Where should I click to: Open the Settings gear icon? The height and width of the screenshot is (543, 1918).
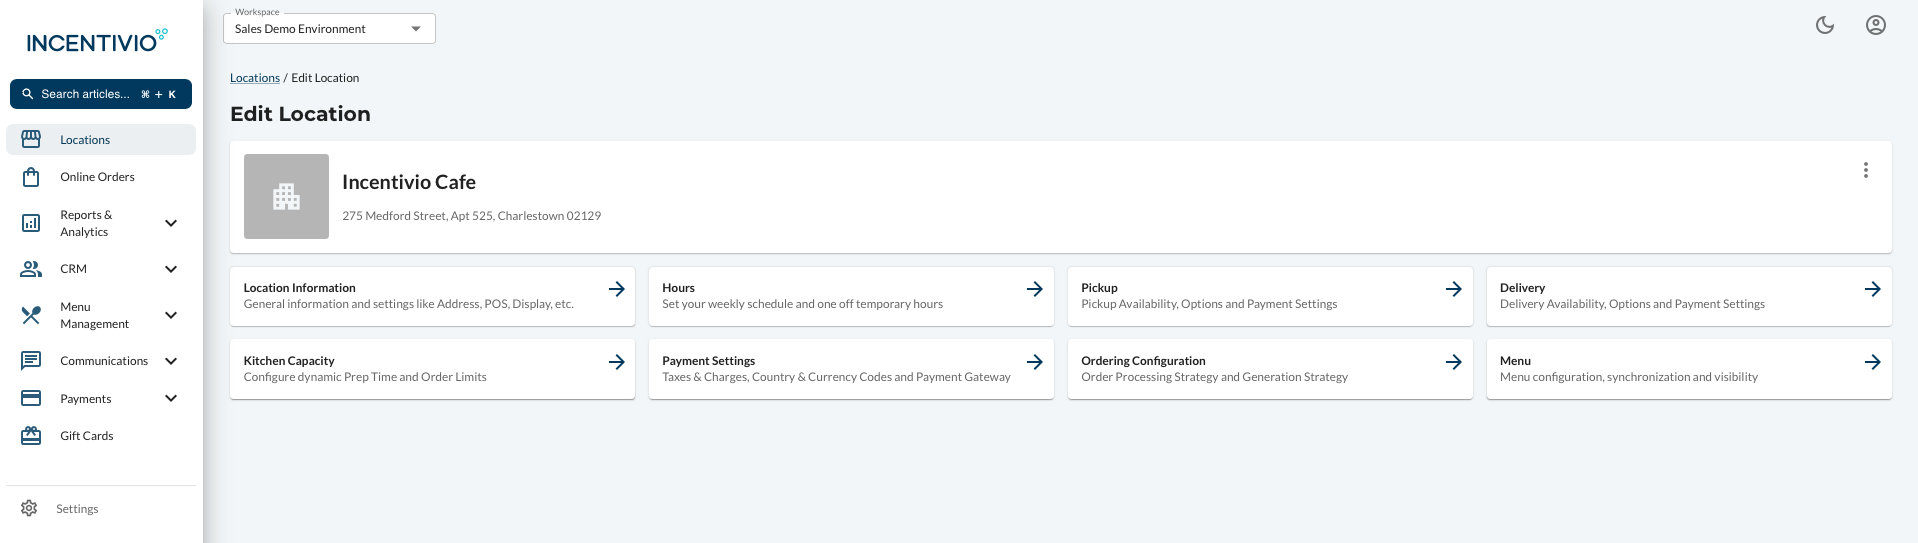click(29, 508)
